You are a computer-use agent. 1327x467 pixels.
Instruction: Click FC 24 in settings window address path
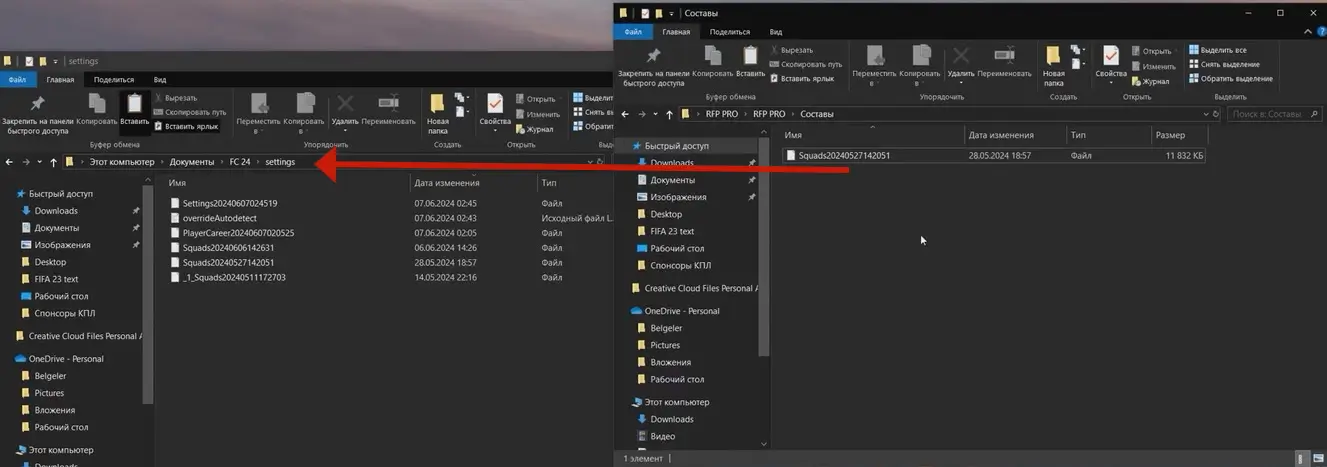(240, 162)
